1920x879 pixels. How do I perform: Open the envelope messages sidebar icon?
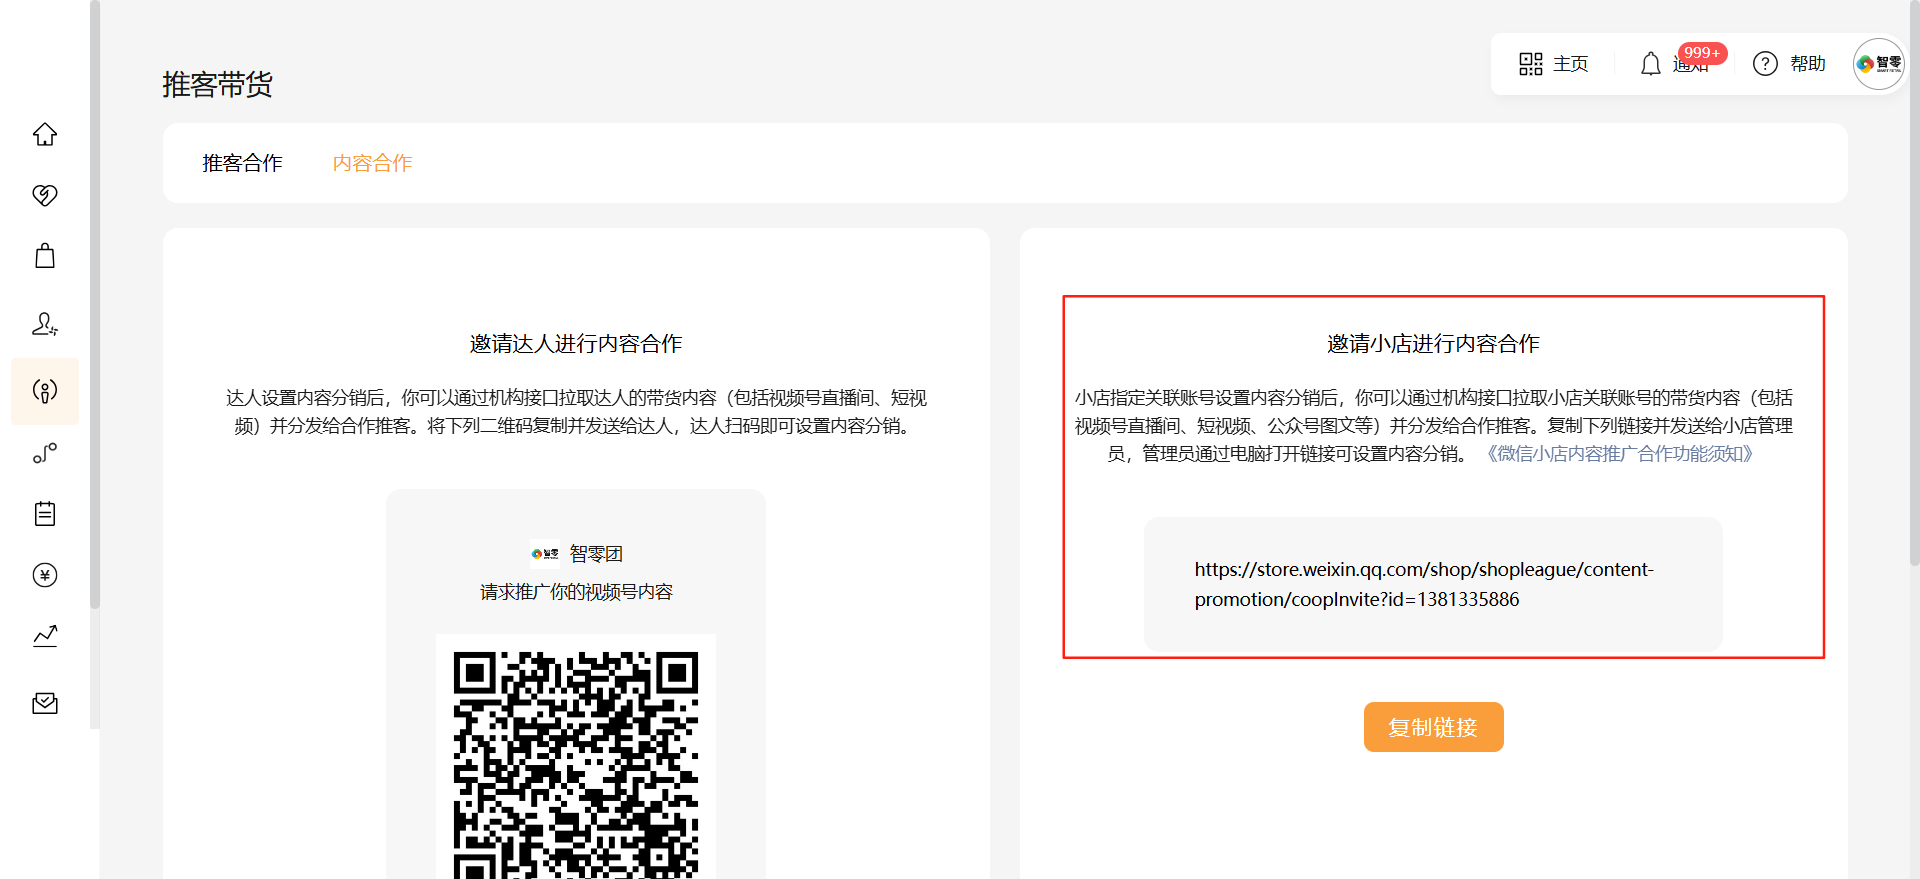click(x=45, y=703)
